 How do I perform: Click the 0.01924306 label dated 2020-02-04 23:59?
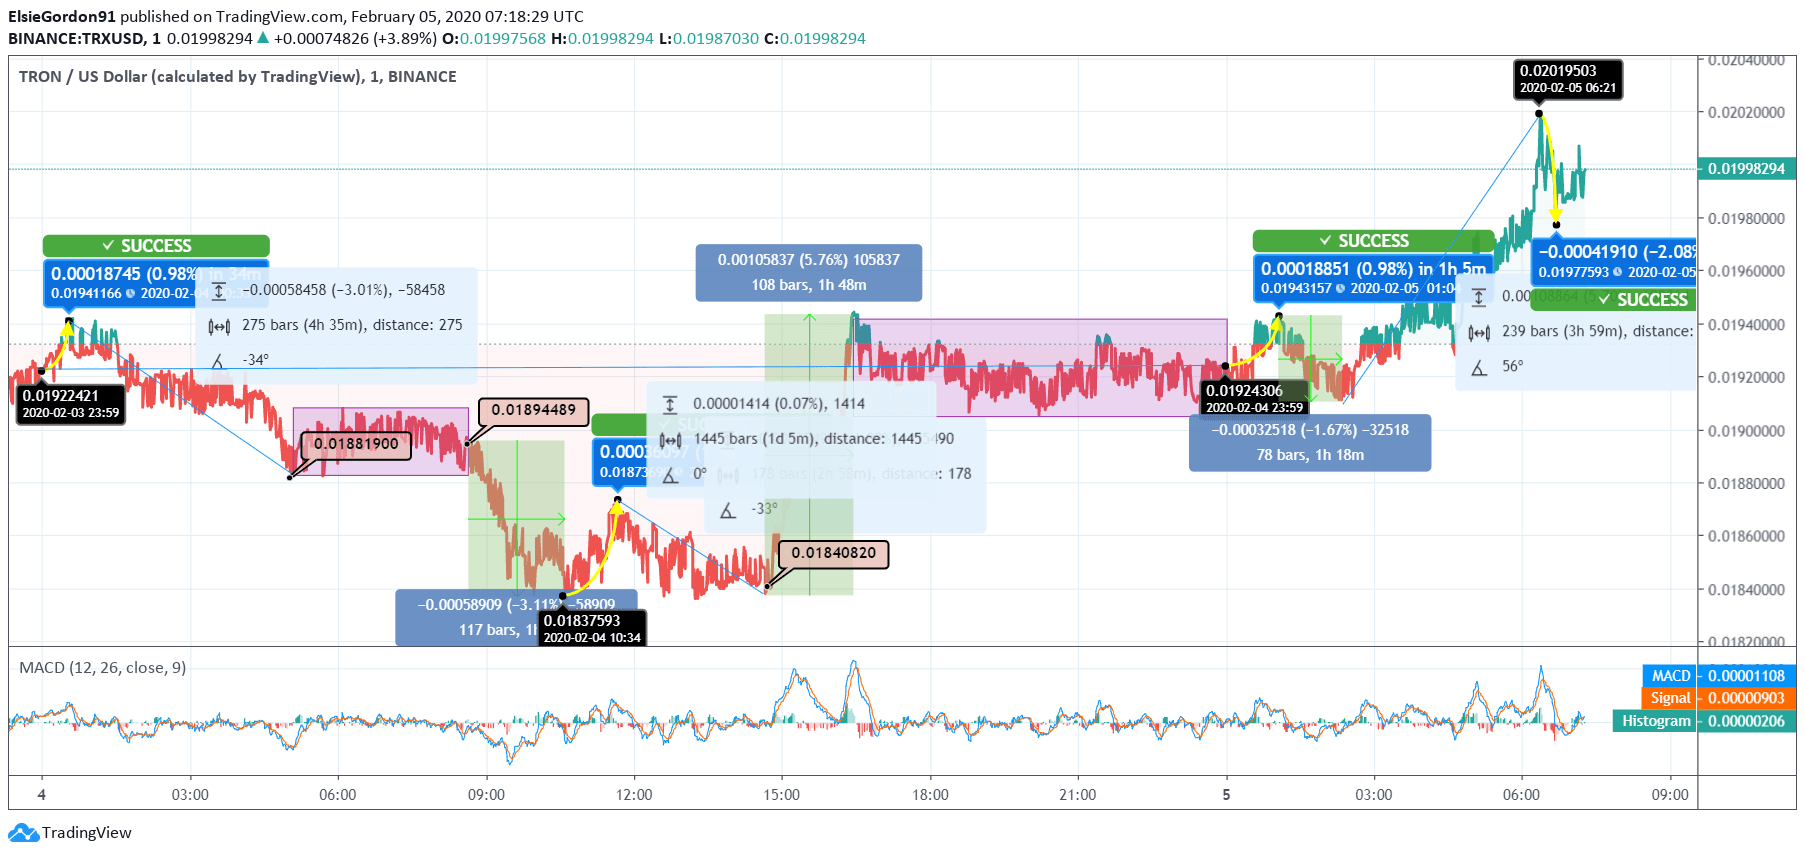point(1254,399)
